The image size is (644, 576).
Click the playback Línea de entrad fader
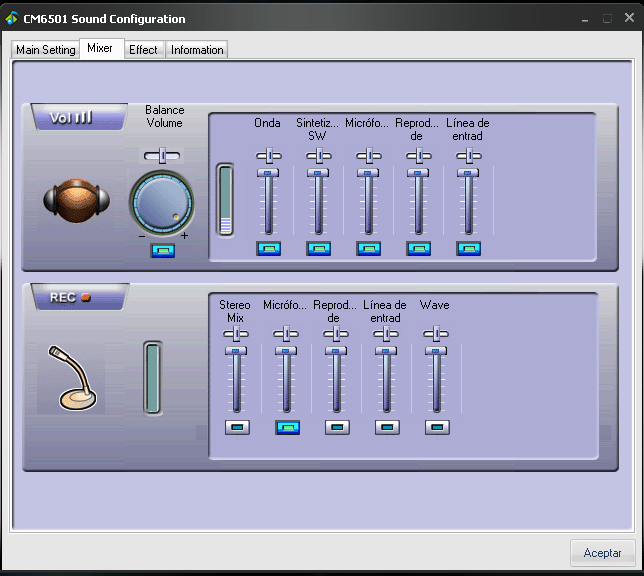point(468,173)
